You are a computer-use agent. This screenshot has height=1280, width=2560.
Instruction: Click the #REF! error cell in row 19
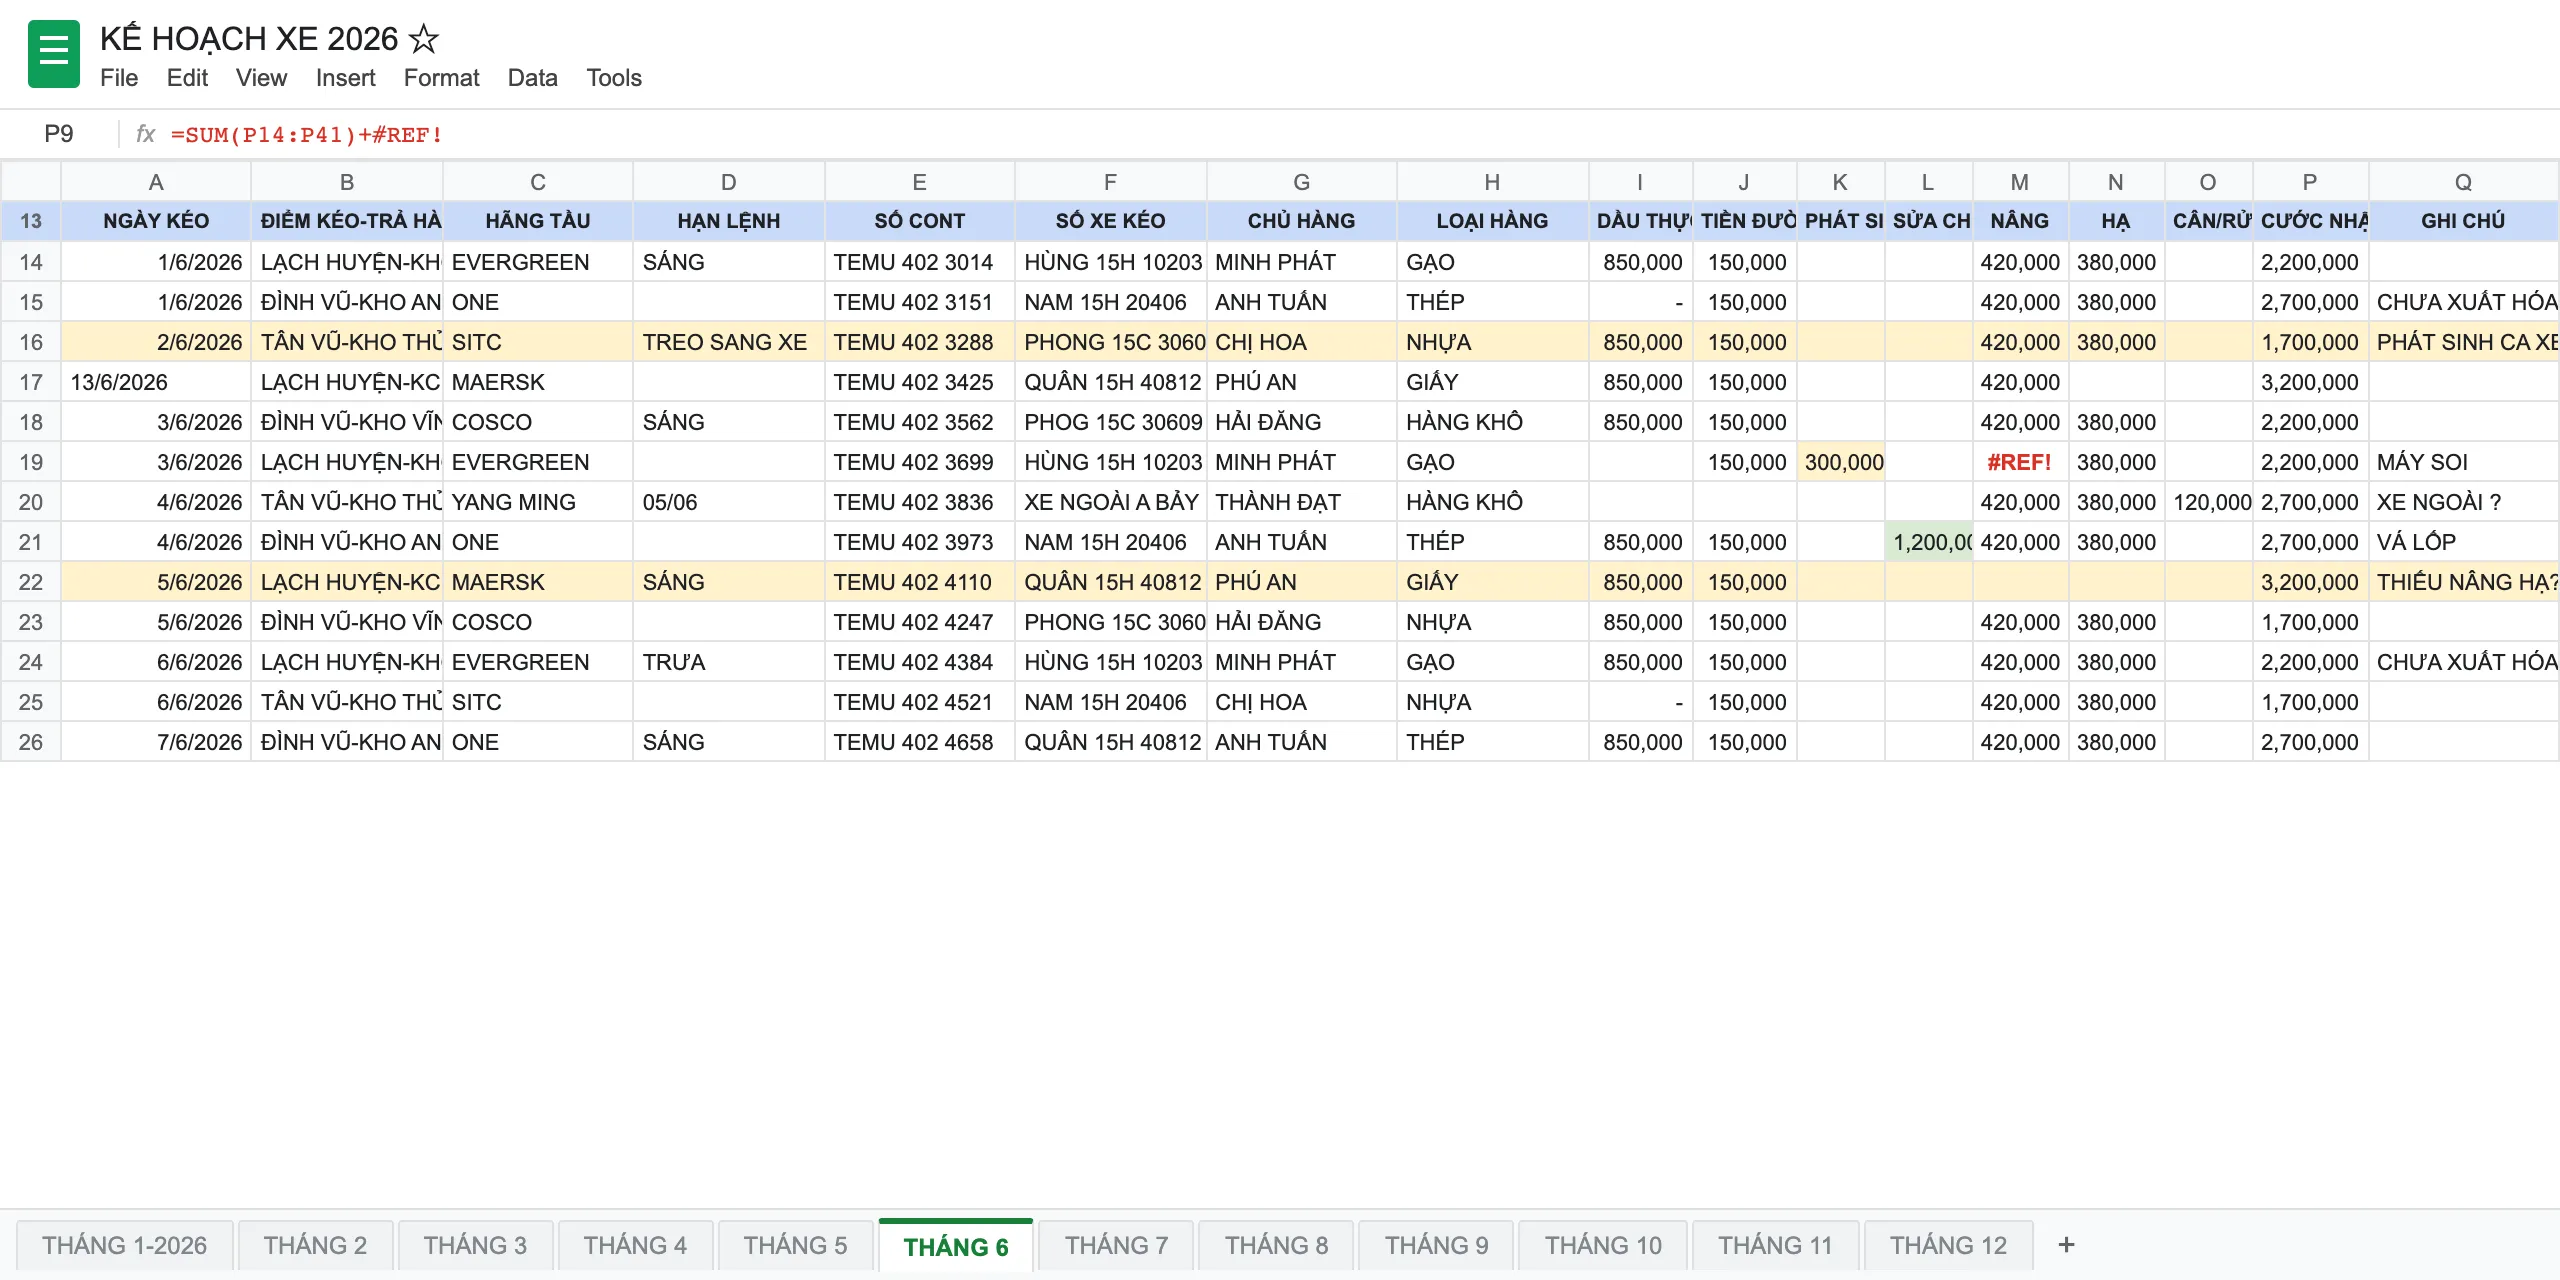tap(2020, 462)
